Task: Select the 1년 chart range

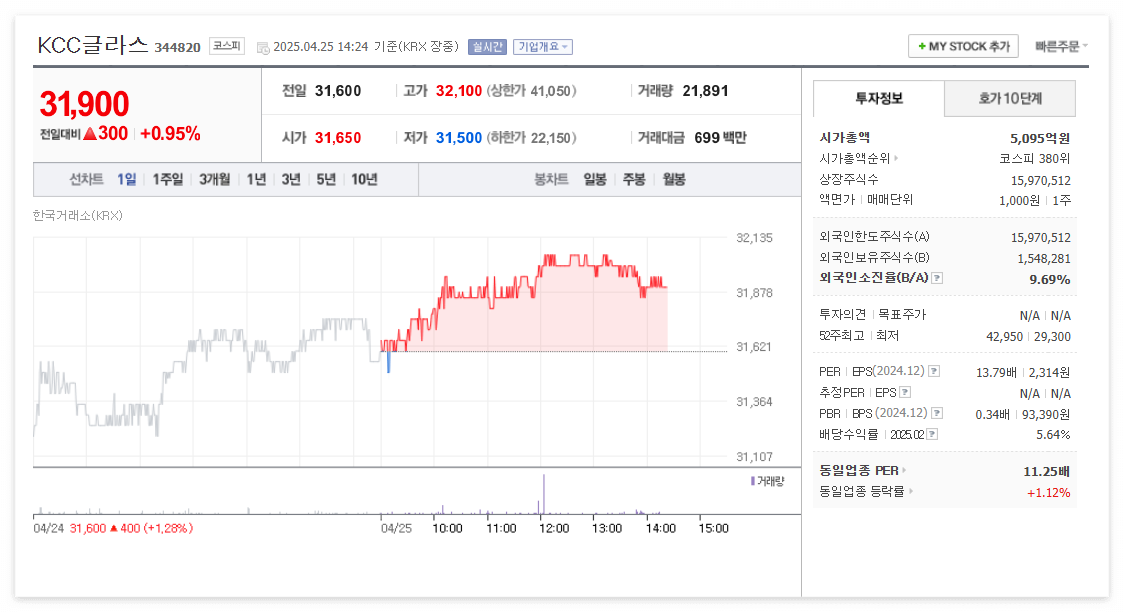Action: 256,178
